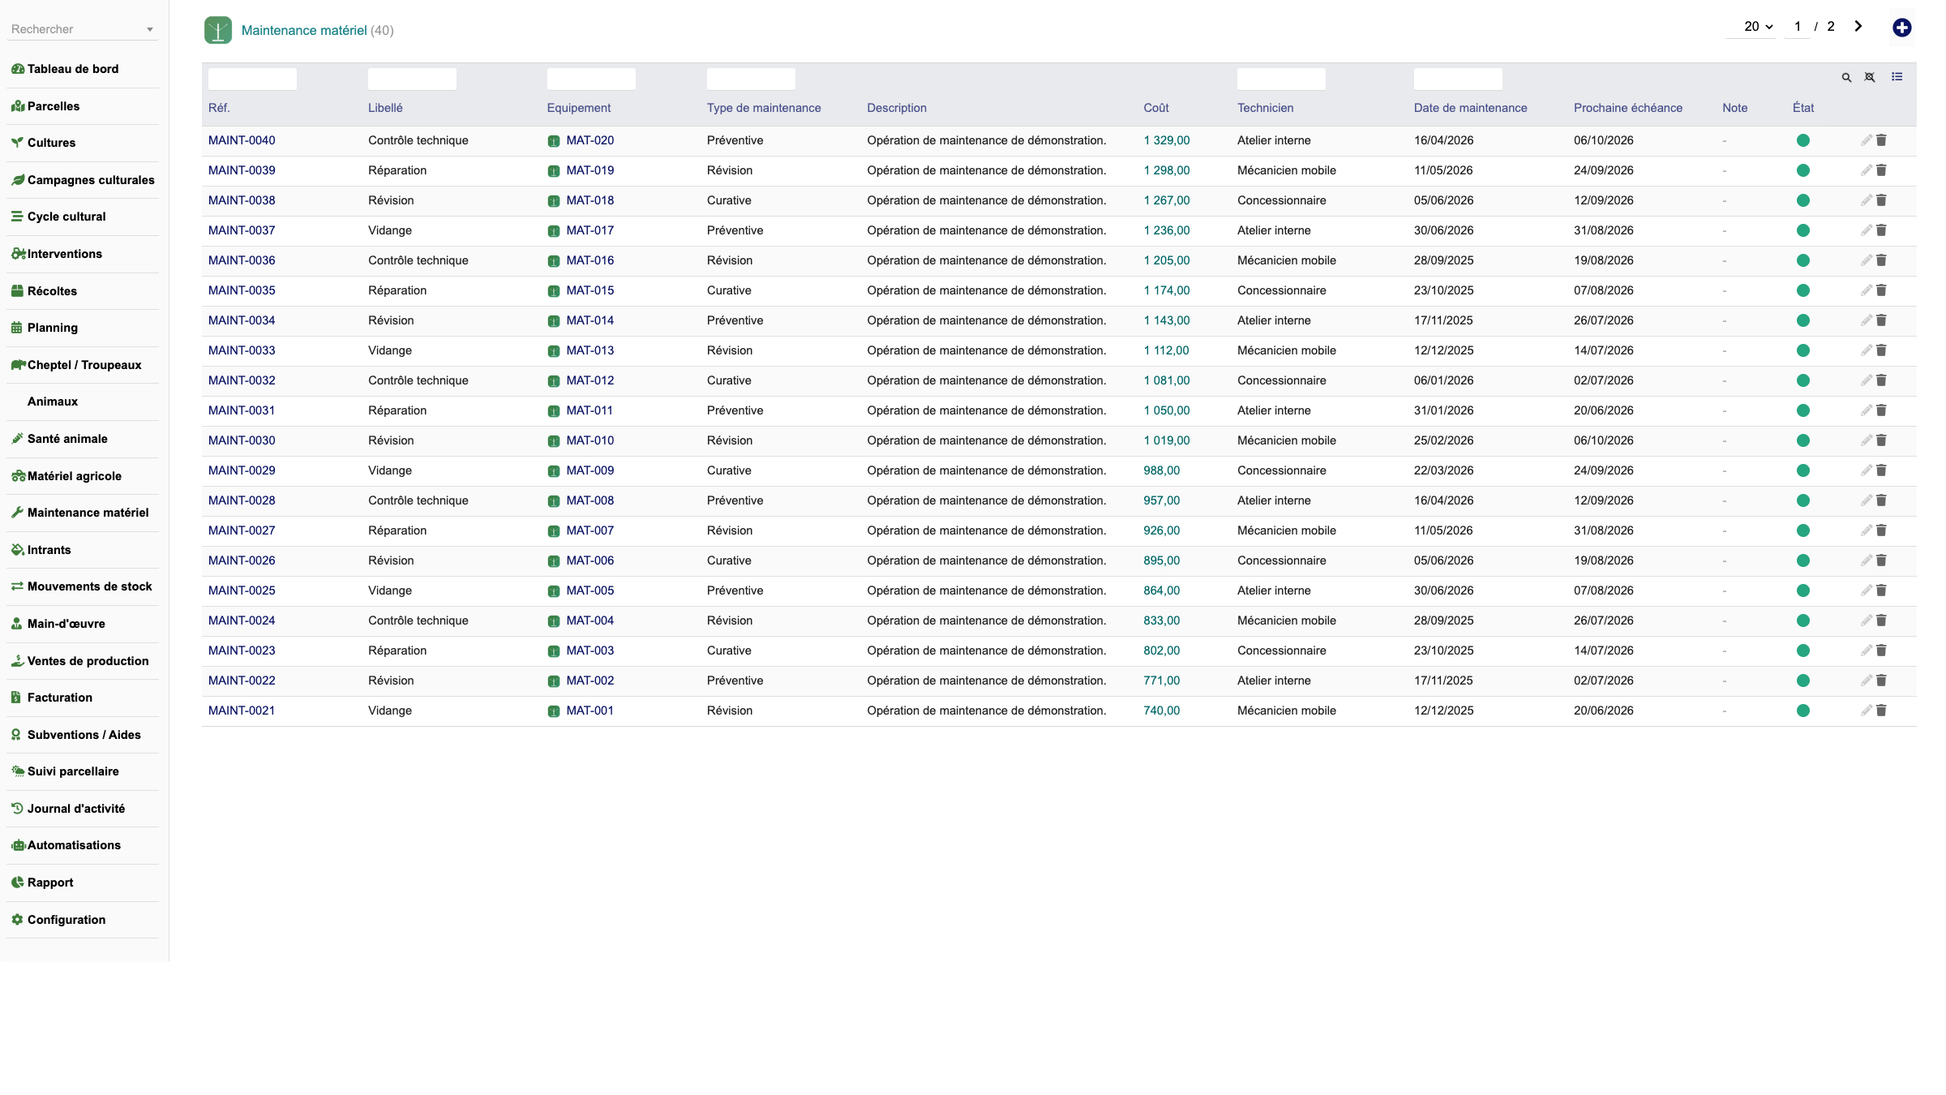Viewport: 1946px width, 1095px height.
Task: Delete row MAINT-0040 with trash icon
Action: click(x=1881, y=141)
